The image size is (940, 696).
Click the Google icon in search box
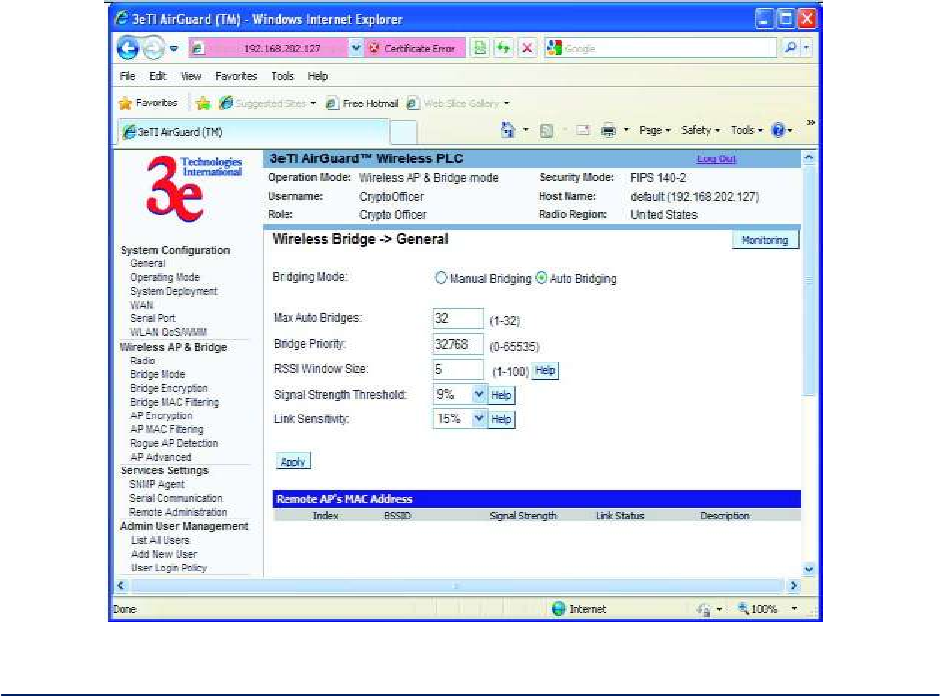(554, 48)
